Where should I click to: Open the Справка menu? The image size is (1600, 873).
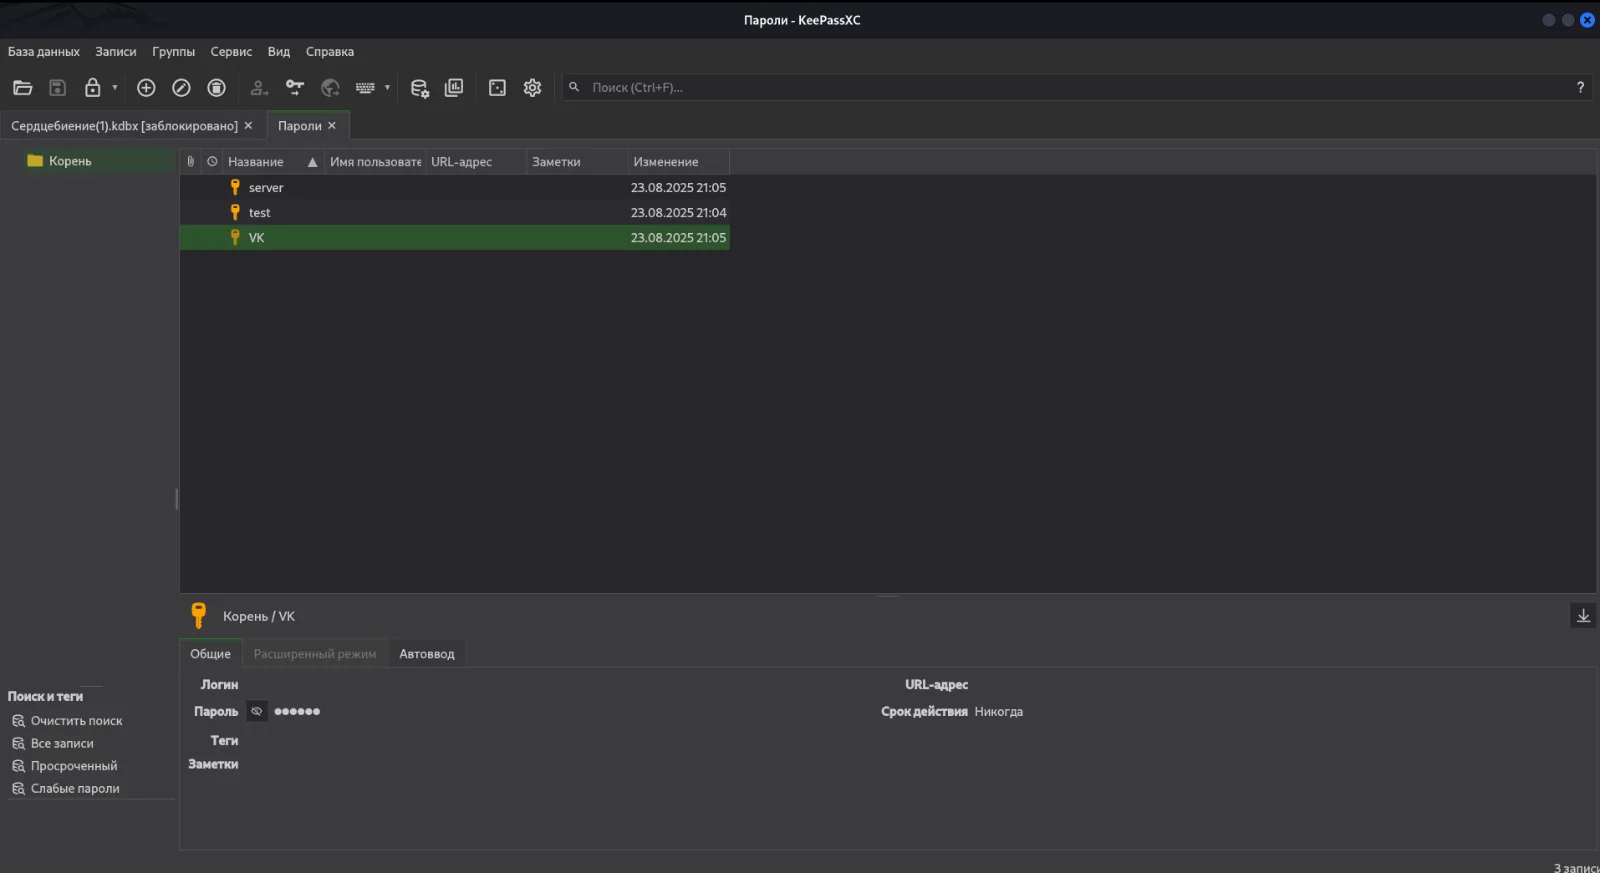pyautogui.click(x=330, y=52)
